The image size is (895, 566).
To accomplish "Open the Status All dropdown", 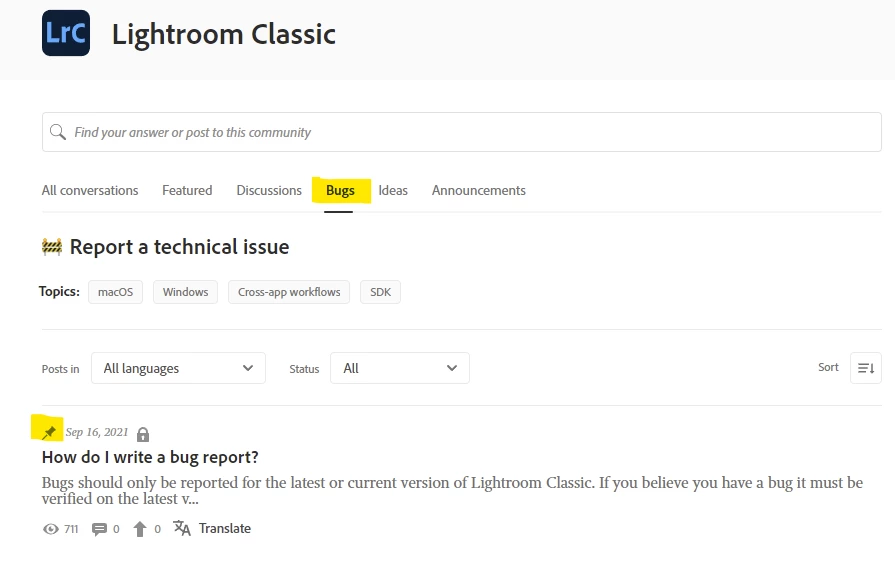I will click(400, 368).
